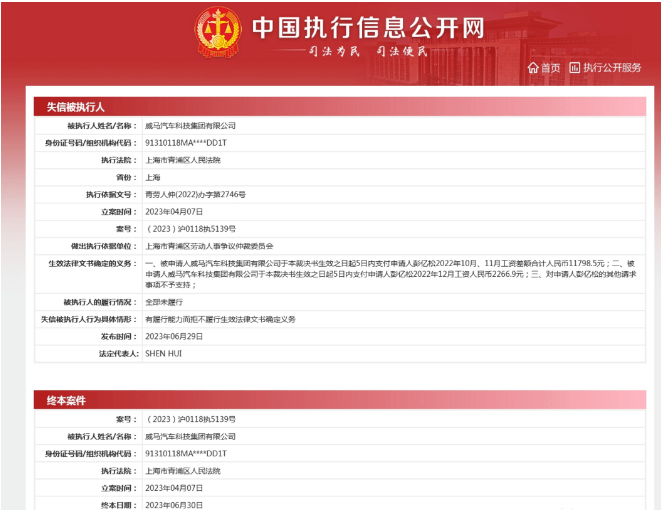Click case number (2023)沪0118执5139号 in 失信被执行人 section

click(190, 229)
